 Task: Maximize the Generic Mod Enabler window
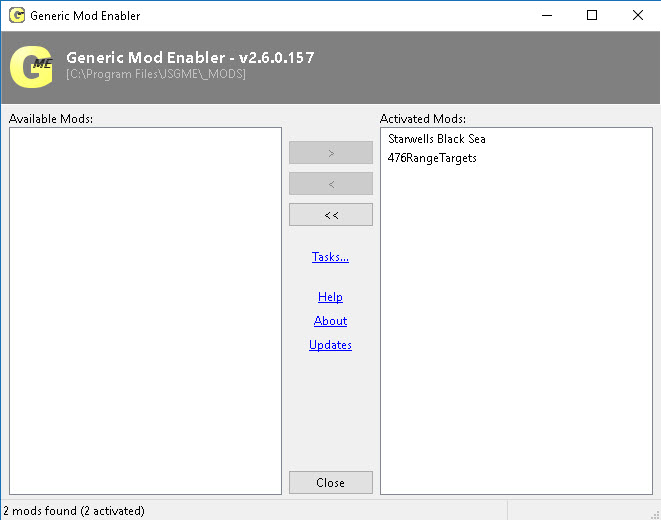pyautogui.click(x=592, y=16)
